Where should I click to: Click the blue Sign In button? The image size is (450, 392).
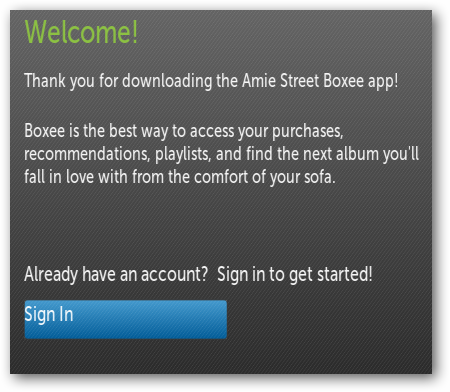coord(126,319)
